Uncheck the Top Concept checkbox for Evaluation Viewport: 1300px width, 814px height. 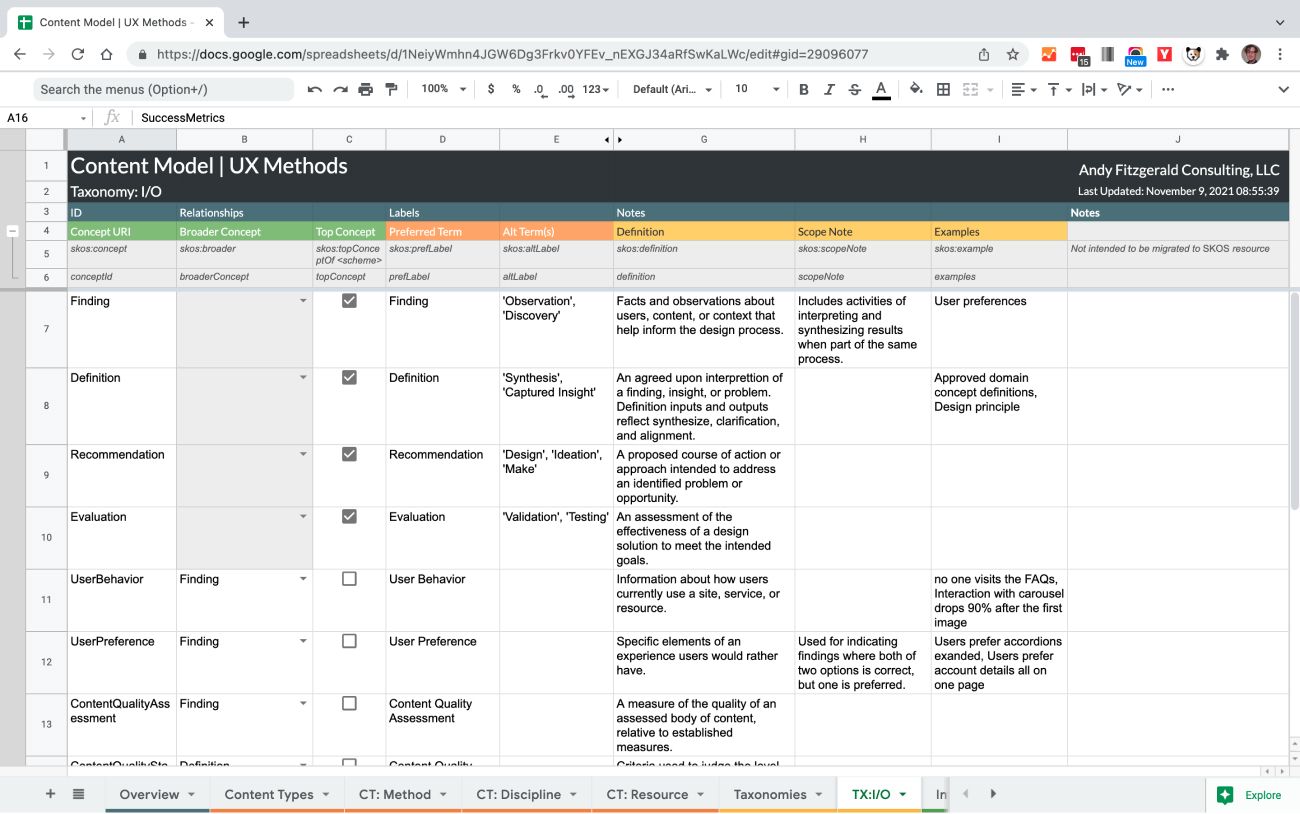349,516
